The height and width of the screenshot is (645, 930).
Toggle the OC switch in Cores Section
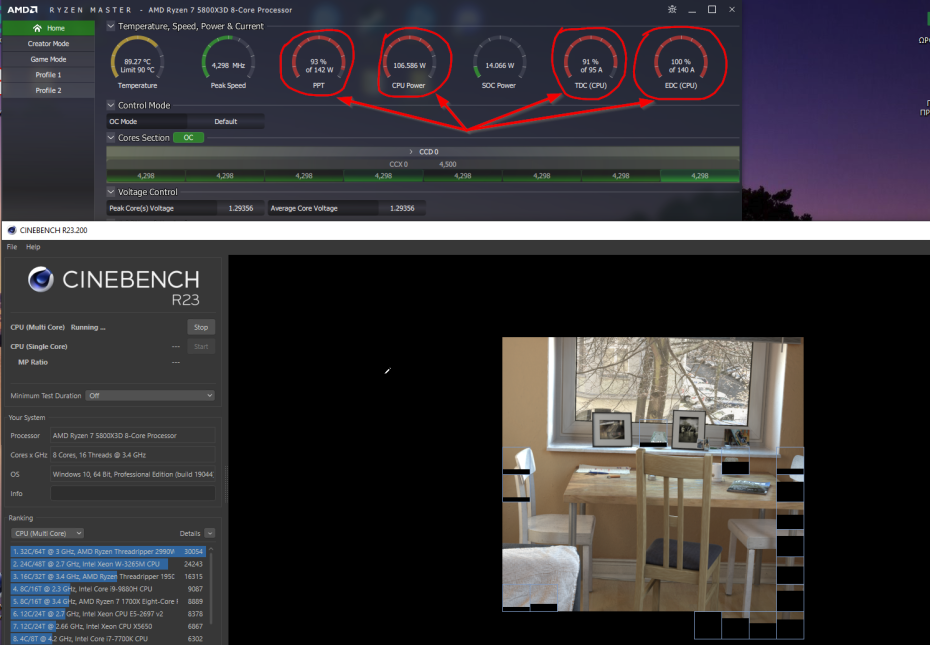click(189, 138)
